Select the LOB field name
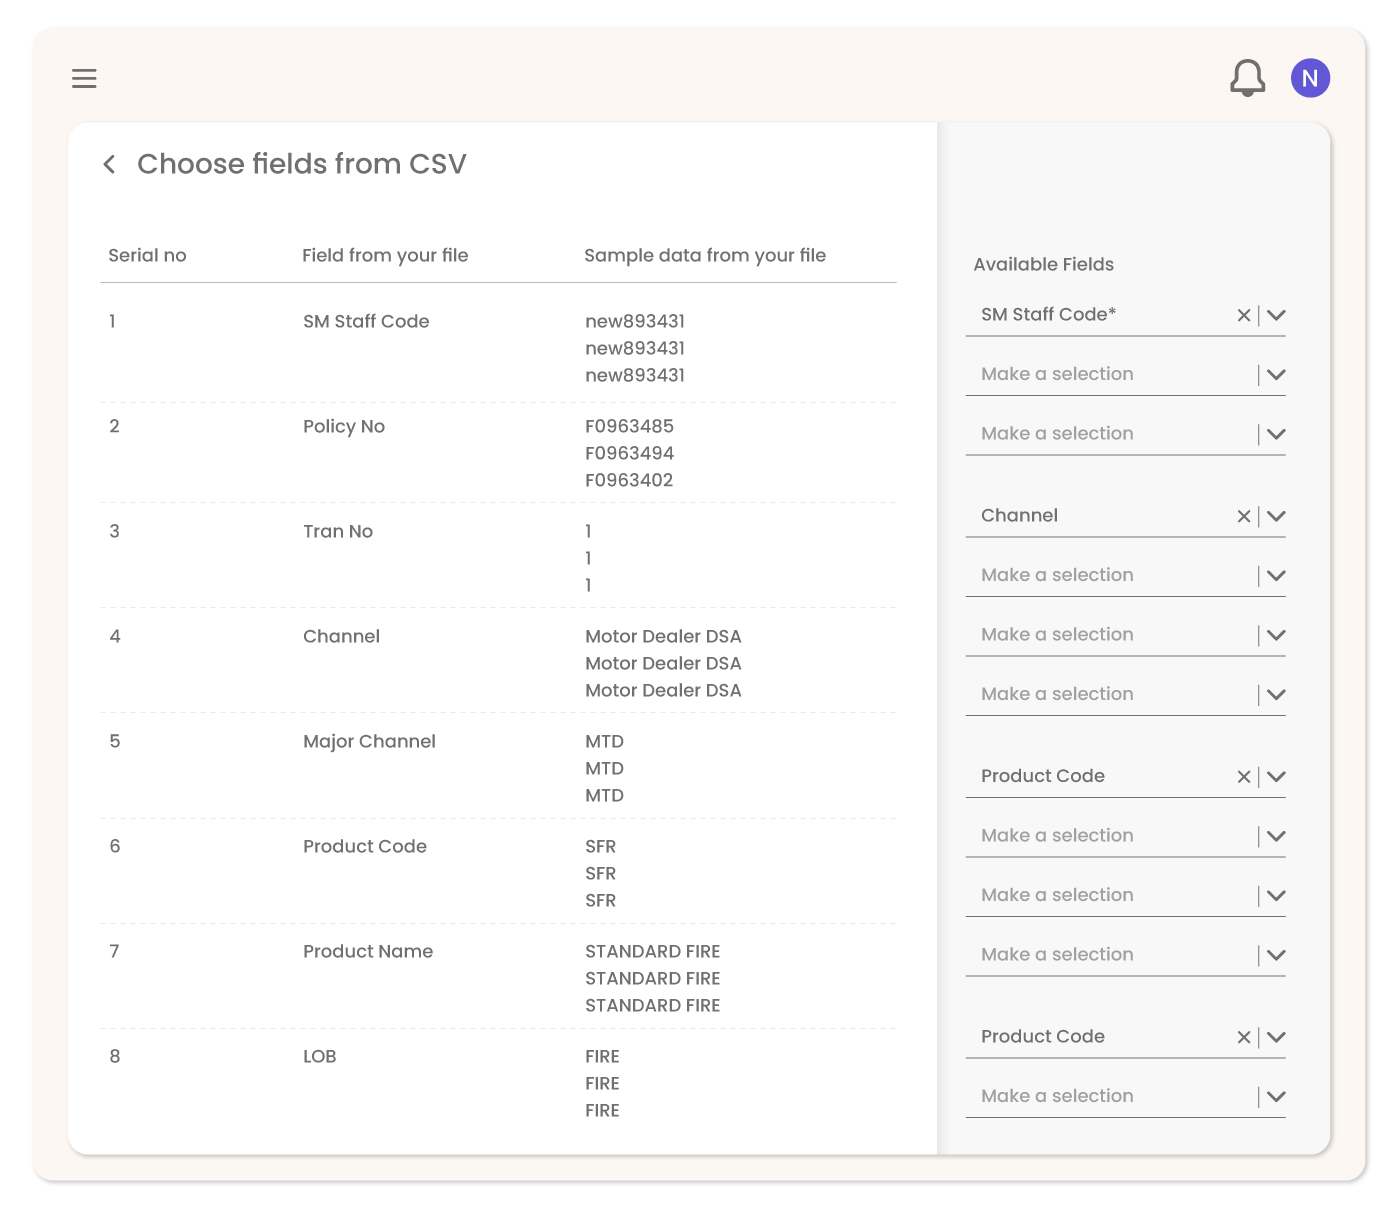 click(x=319, y=1056)
